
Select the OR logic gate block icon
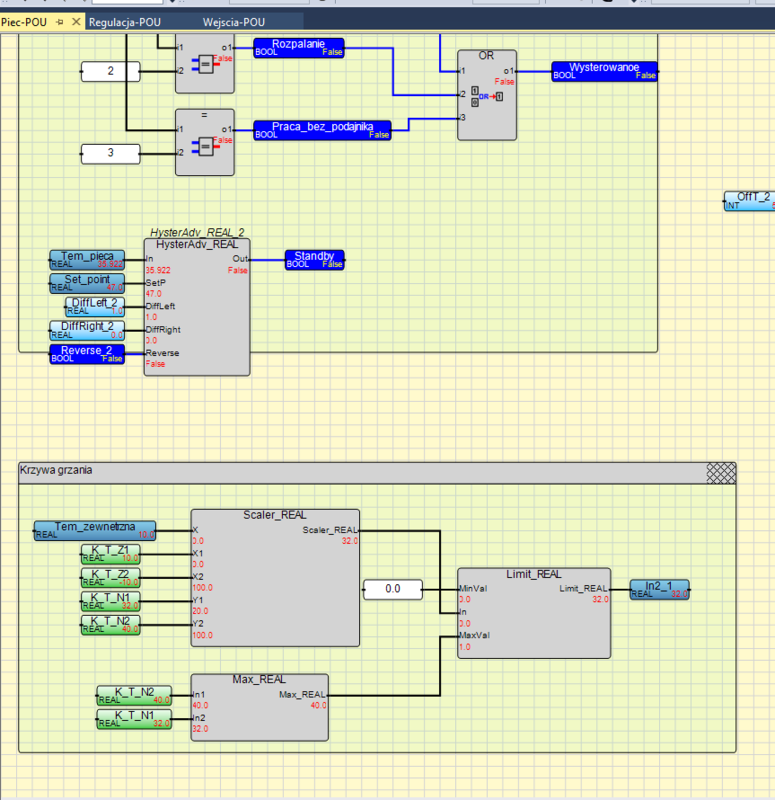click(486, 97)
